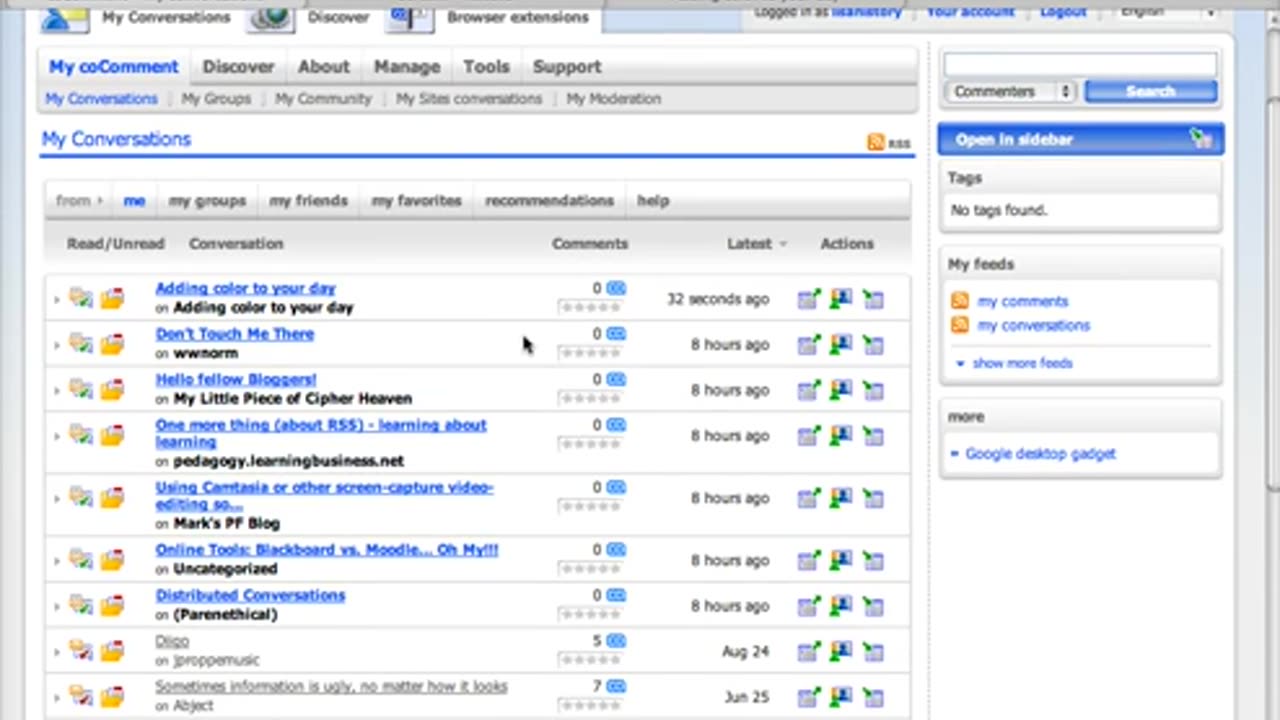Select the My Community sub-tab

click(x=323, y=98)
